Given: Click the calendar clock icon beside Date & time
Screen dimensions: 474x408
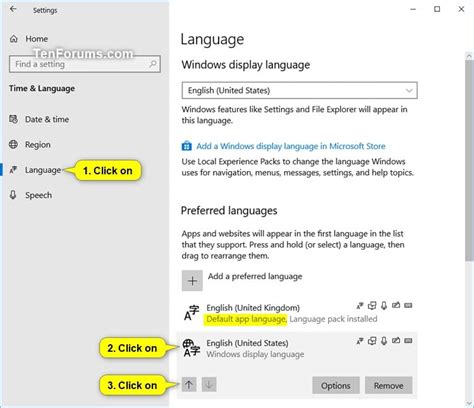Looking at the screenshot, I should (x=13, y=119).
